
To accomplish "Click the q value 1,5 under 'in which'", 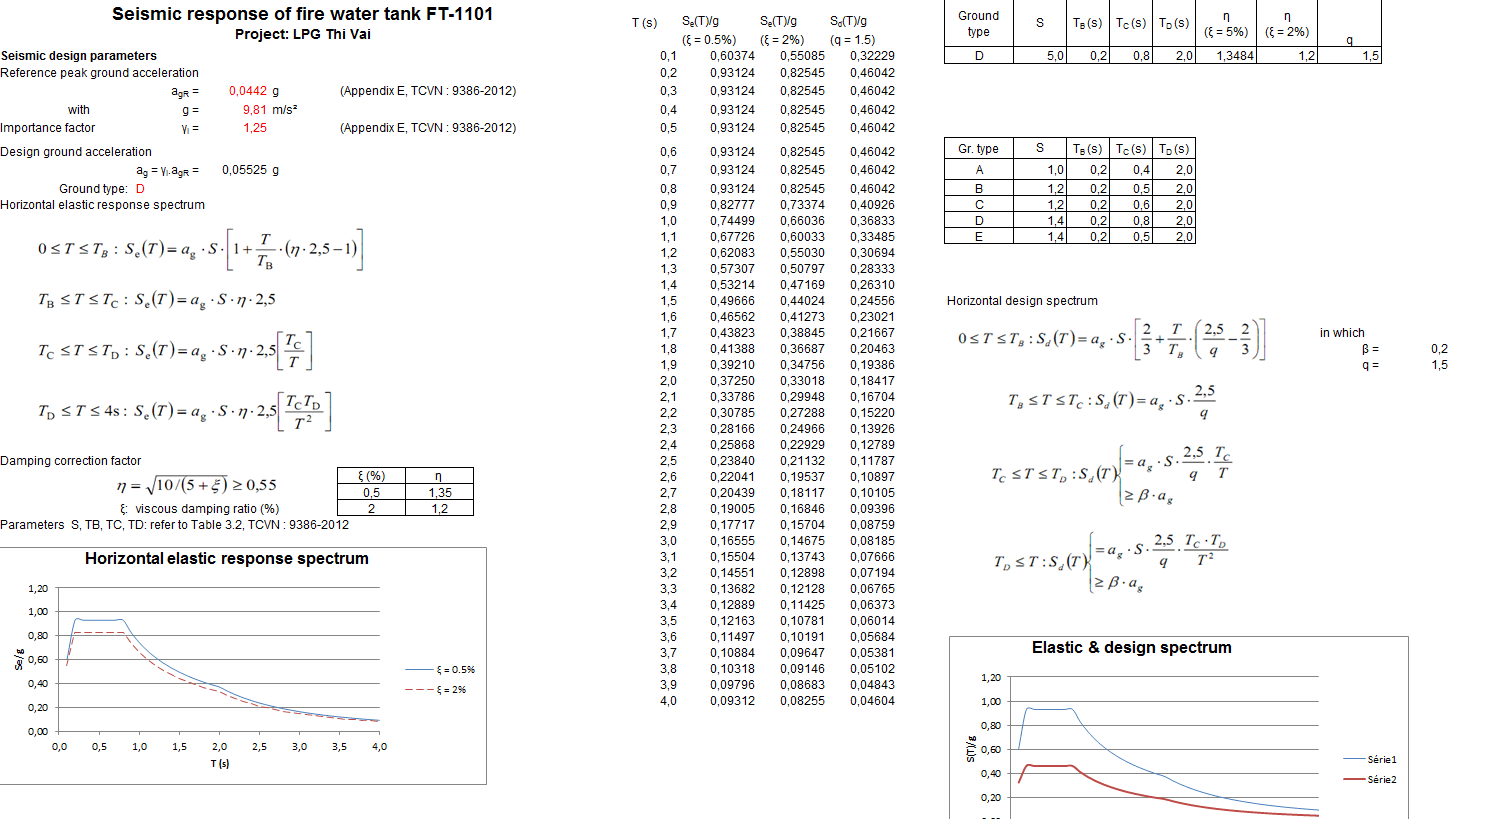I will (1439, 365).
